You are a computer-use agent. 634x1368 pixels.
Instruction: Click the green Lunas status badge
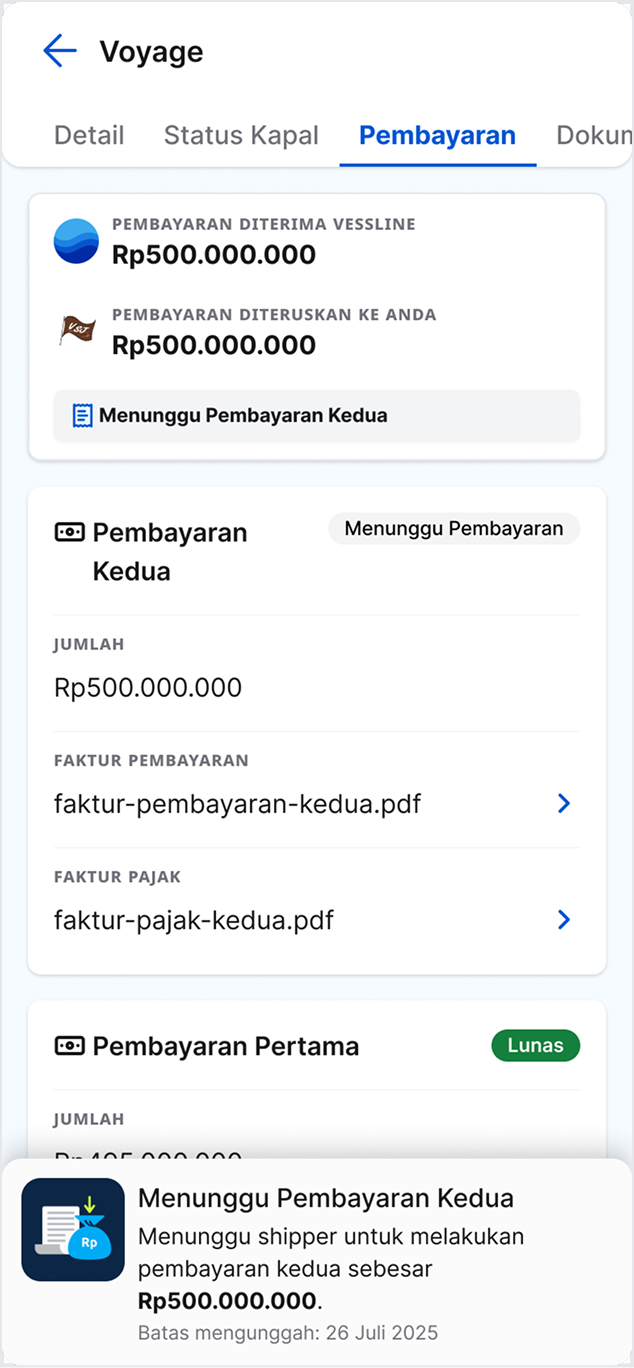tap(535, 1046)
